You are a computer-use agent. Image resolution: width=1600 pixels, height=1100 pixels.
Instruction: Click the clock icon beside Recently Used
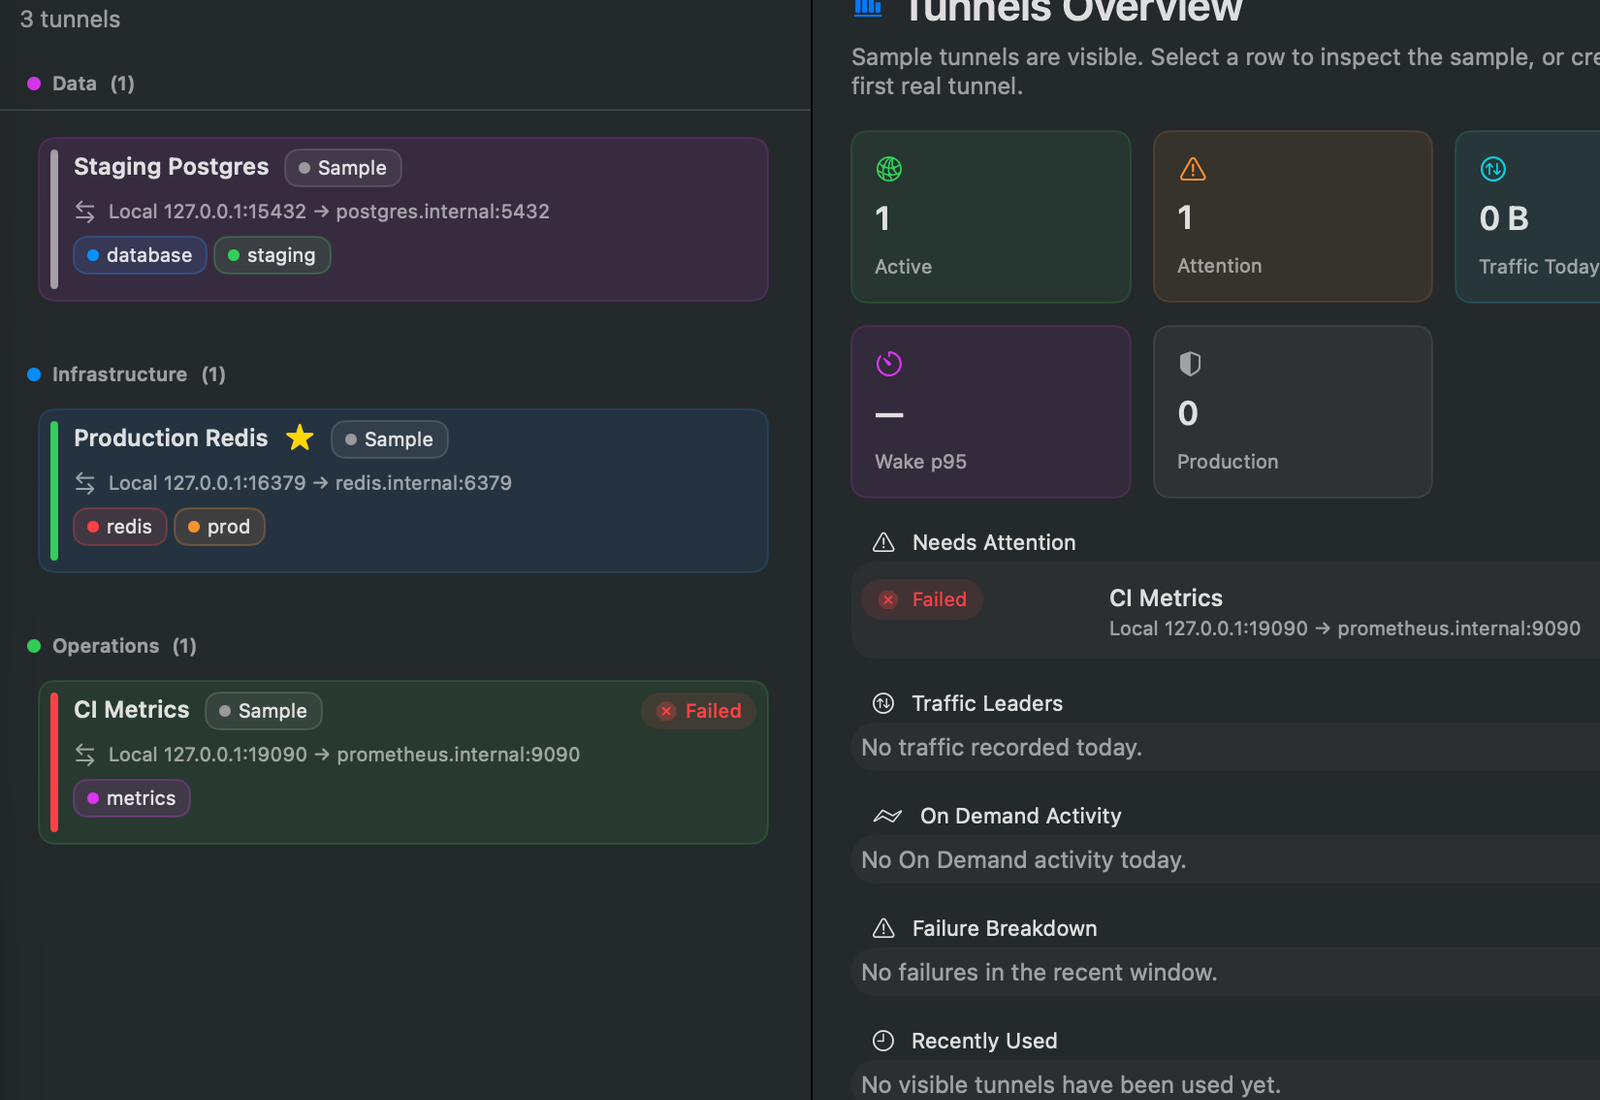coord(883,1041)
